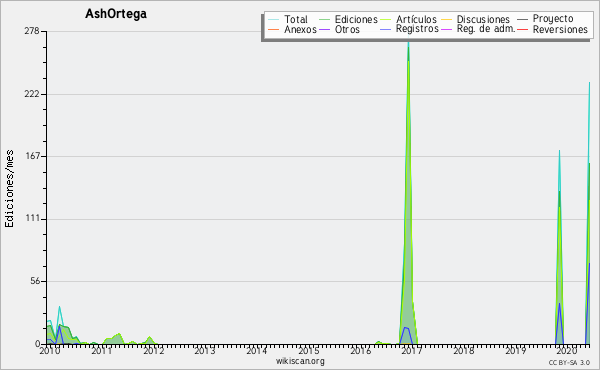Click the Proyecto legend label

coord(553,19)
